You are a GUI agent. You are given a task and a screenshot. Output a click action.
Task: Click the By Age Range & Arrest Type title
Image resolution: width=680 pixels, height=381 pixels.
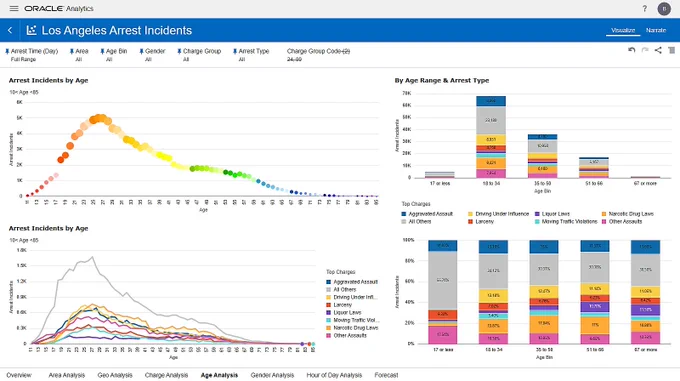click(x=441, y=80)
